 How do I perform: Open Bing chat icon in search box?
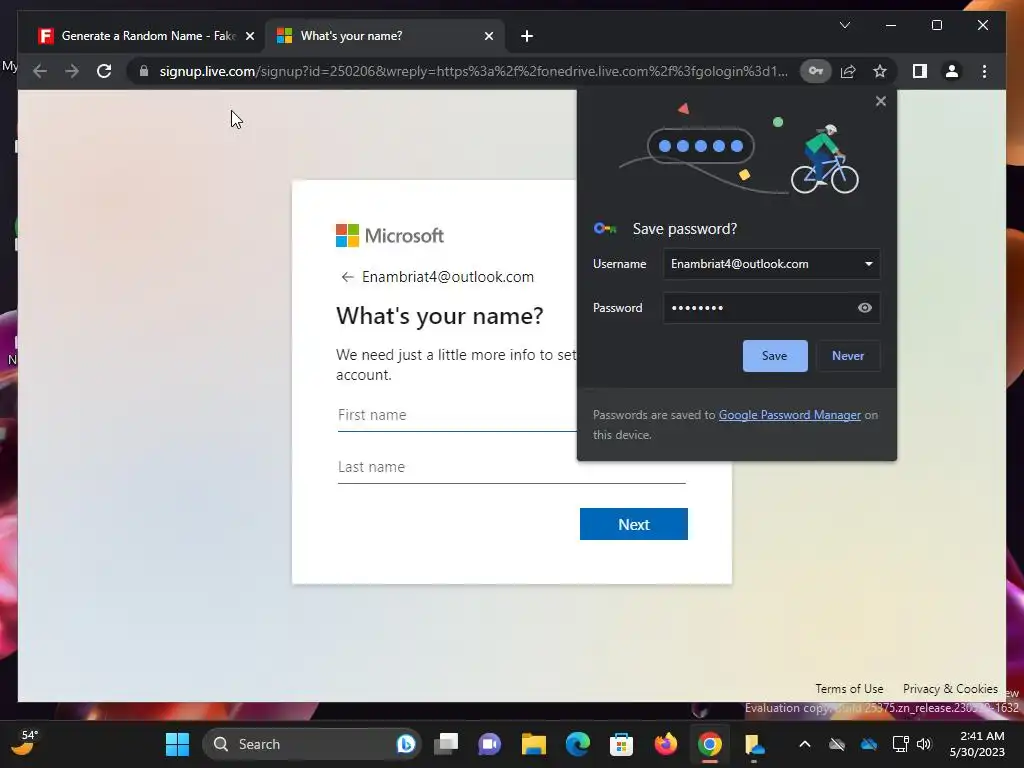click(405, 744)
